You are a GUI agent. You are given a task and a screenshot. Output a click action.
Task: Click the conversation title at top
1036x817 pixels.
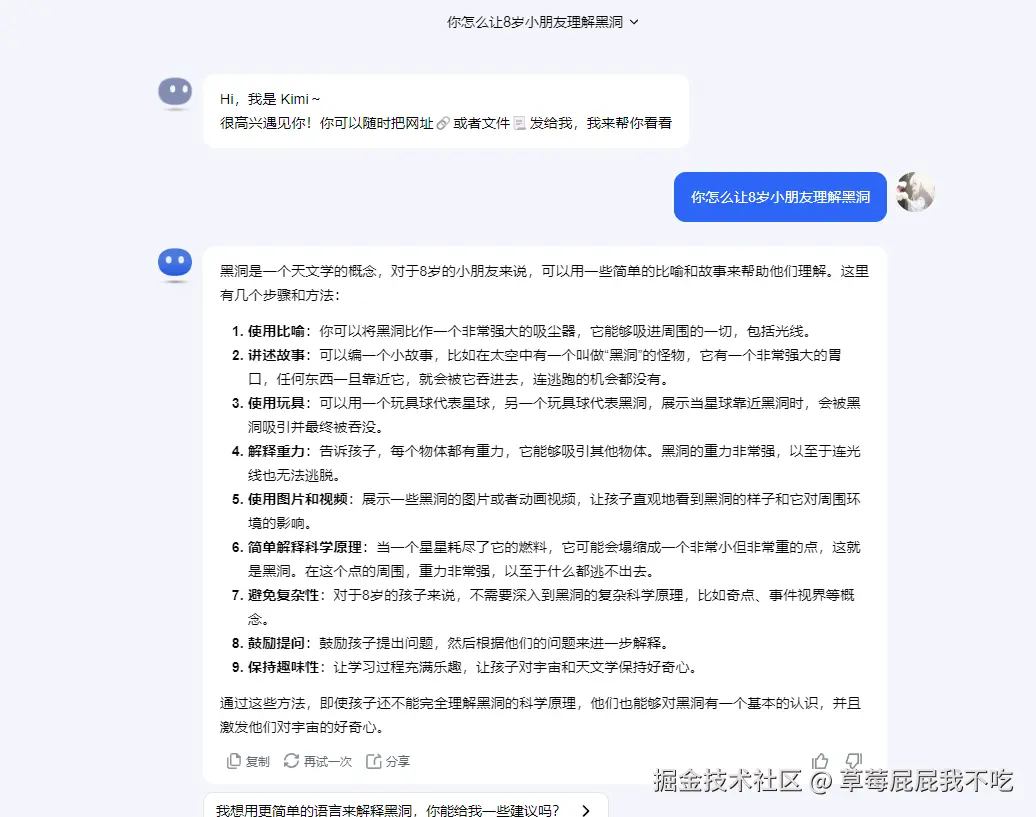535,22
